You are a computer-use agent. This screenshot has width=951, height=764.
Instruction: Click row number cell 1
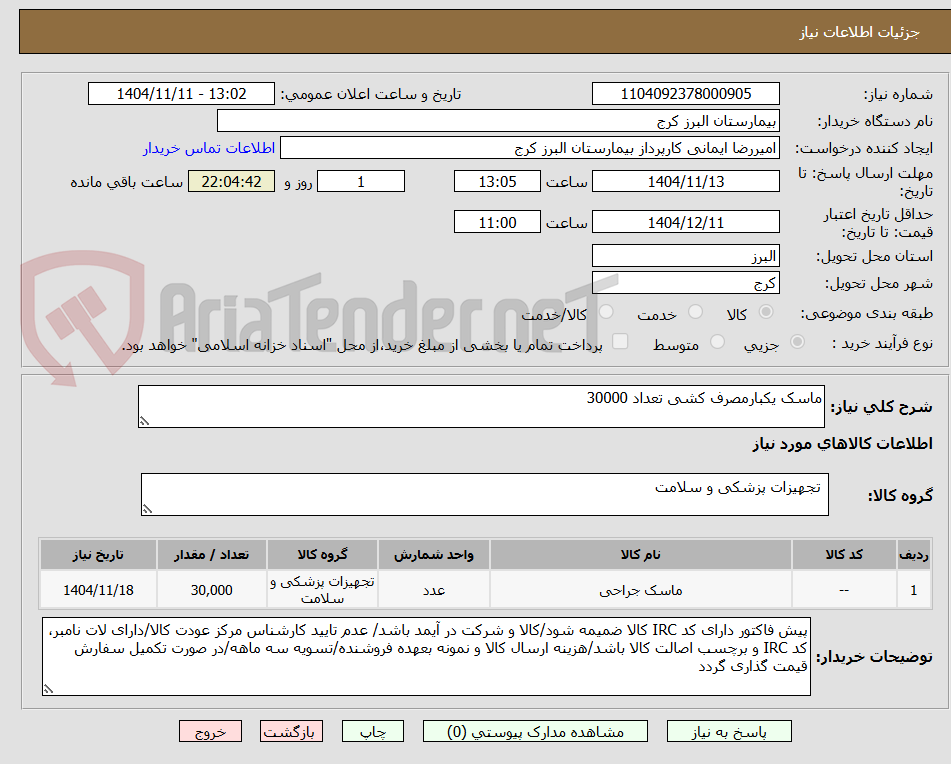point(913,589)
